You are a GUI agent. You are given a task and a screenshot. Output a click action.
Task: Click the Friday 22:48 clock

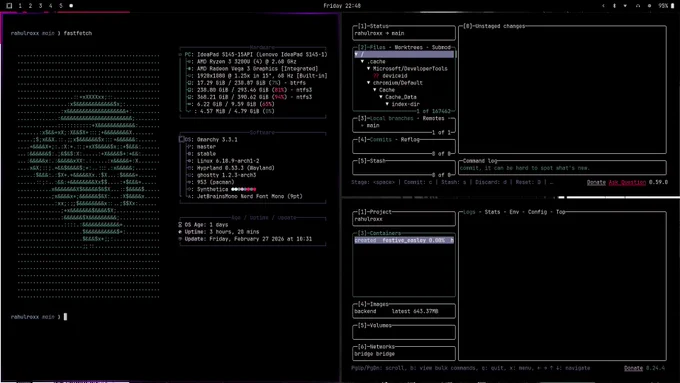(x=342, y=6)
